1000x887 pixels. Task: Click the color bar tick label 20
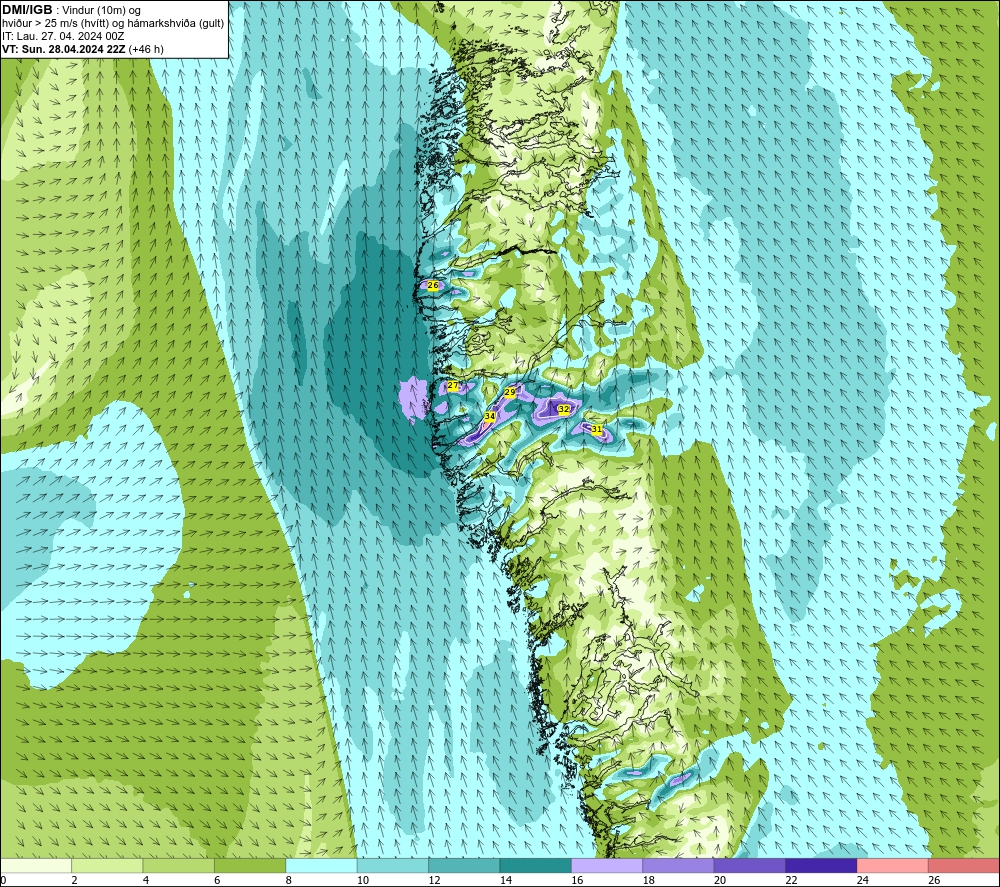pyautogui.click(x=720, y=880)
